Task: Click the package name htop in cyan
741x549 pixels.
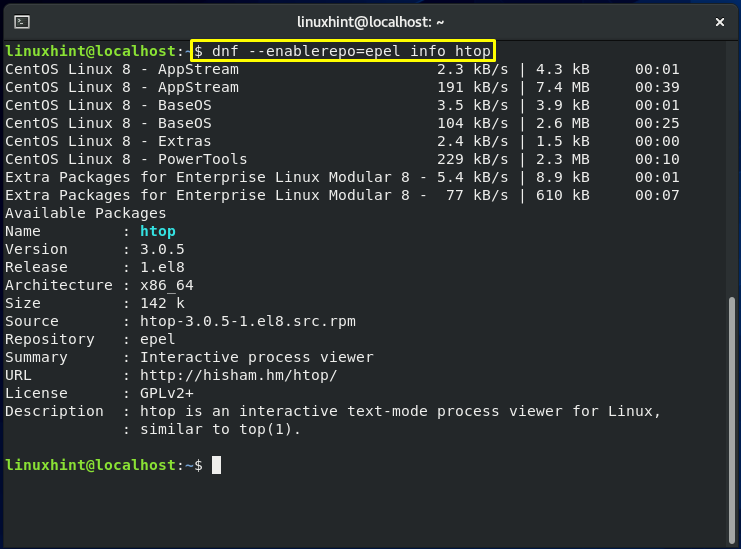Action: click(158, 232)
